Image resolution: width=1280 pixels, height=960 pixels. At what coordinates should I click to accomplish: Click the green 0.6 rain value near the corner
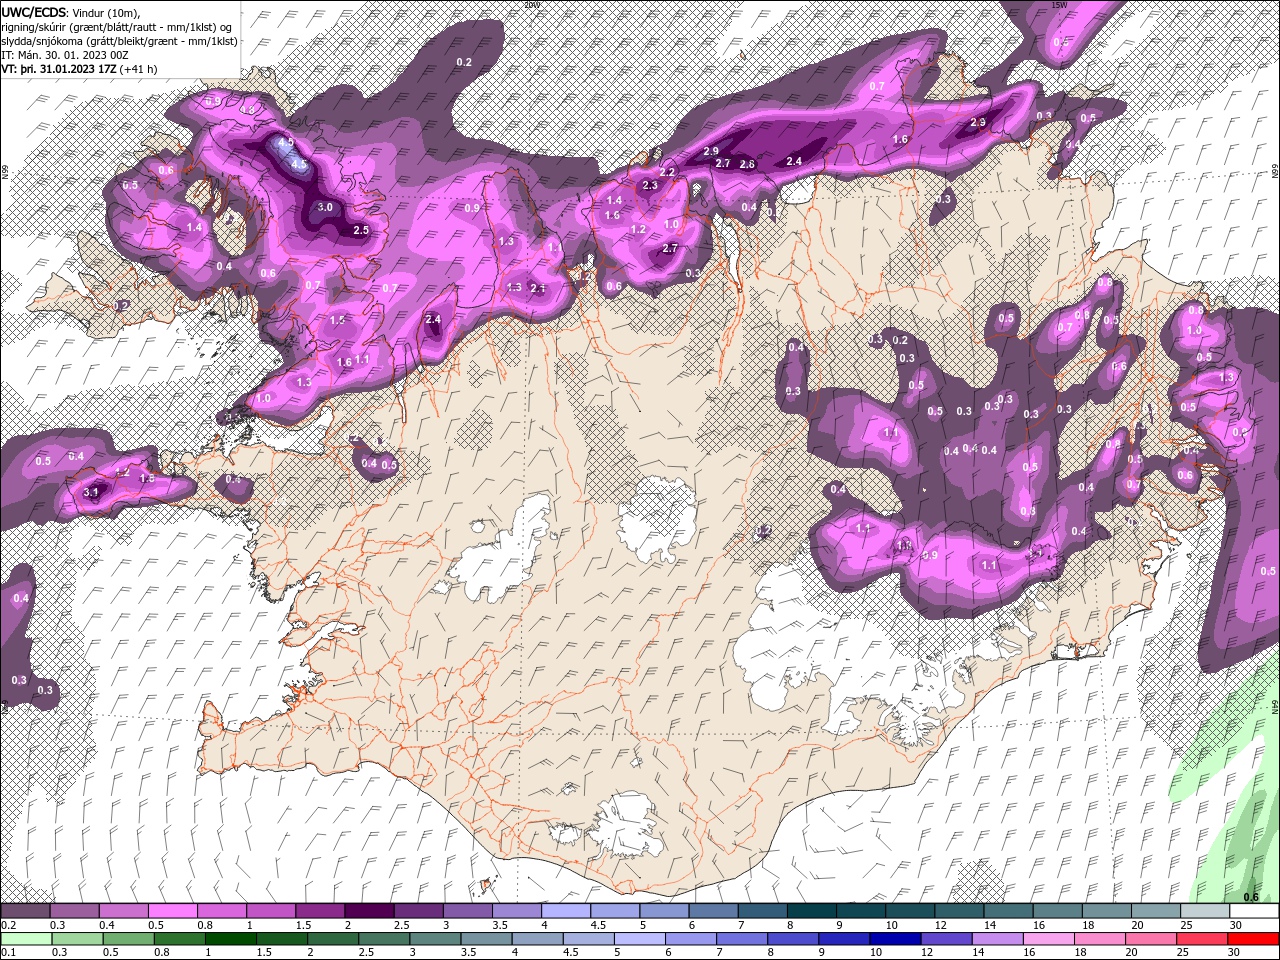1250,897
